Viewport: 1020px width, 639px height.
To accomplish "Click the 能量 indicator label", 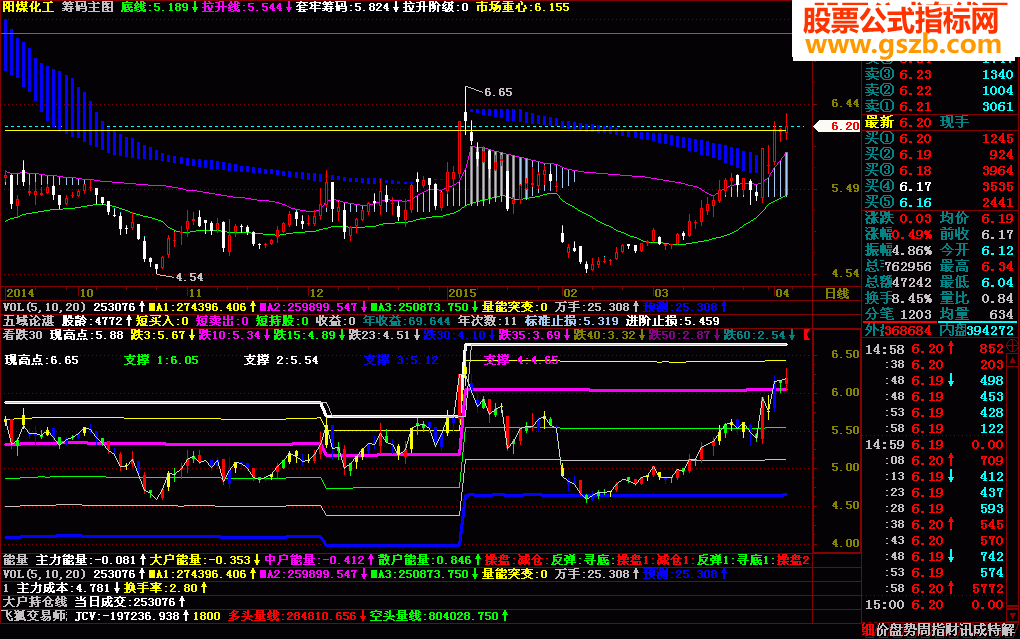I will [16, 560].
